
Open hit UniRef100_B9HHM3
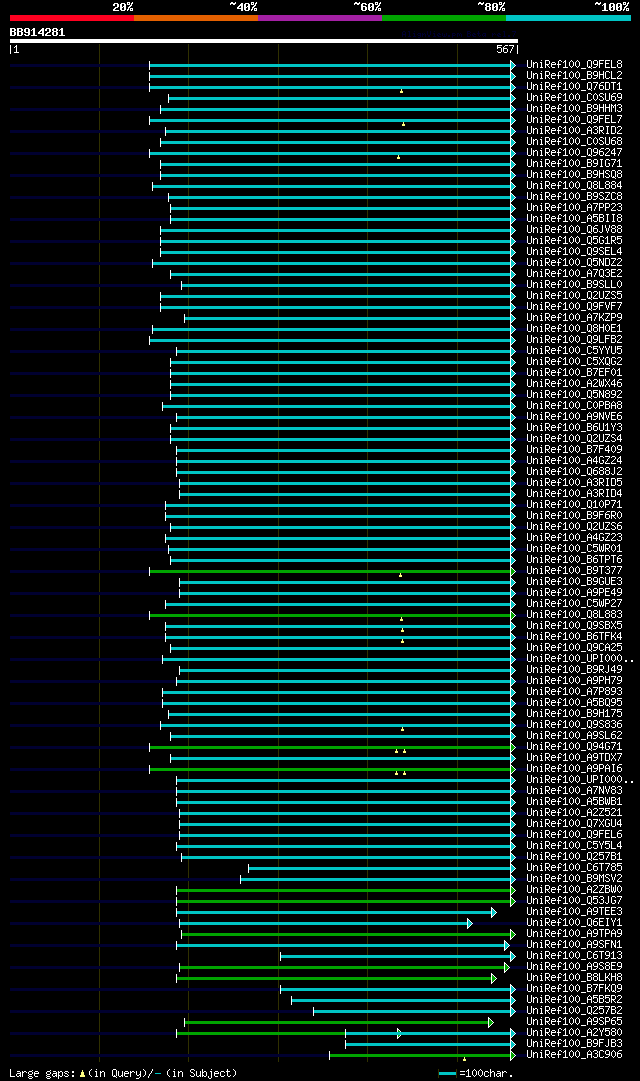[x=574, y=109]
